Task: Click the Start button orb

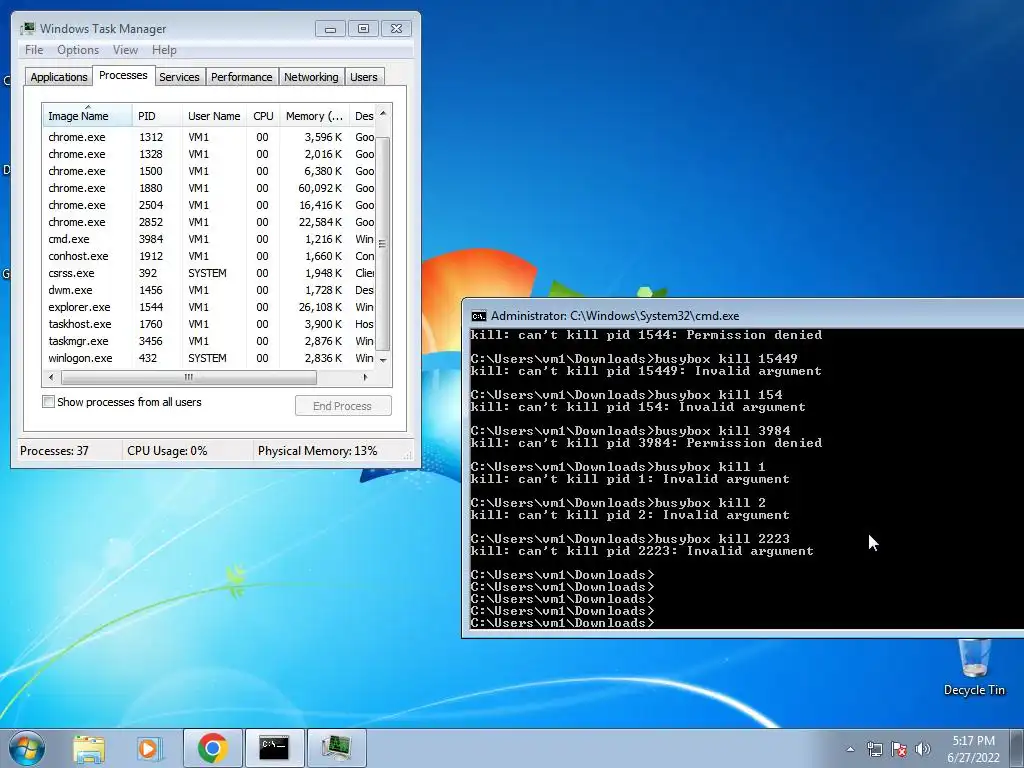Action: pyautogui.click(x=27, y=748)
